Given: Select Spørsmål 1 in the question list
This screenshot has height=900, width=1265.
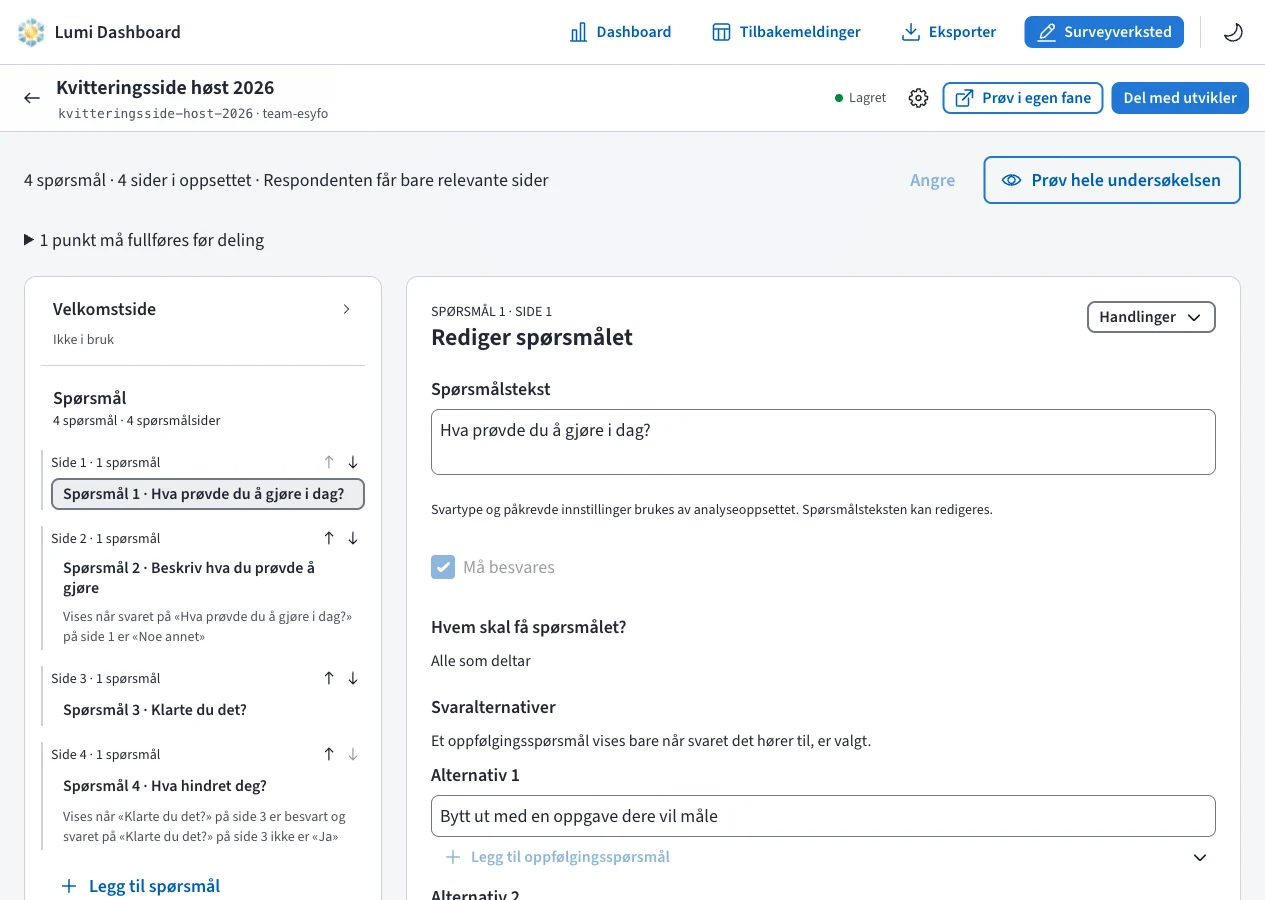Looking at the screenshot, I should tap(208, 494).
